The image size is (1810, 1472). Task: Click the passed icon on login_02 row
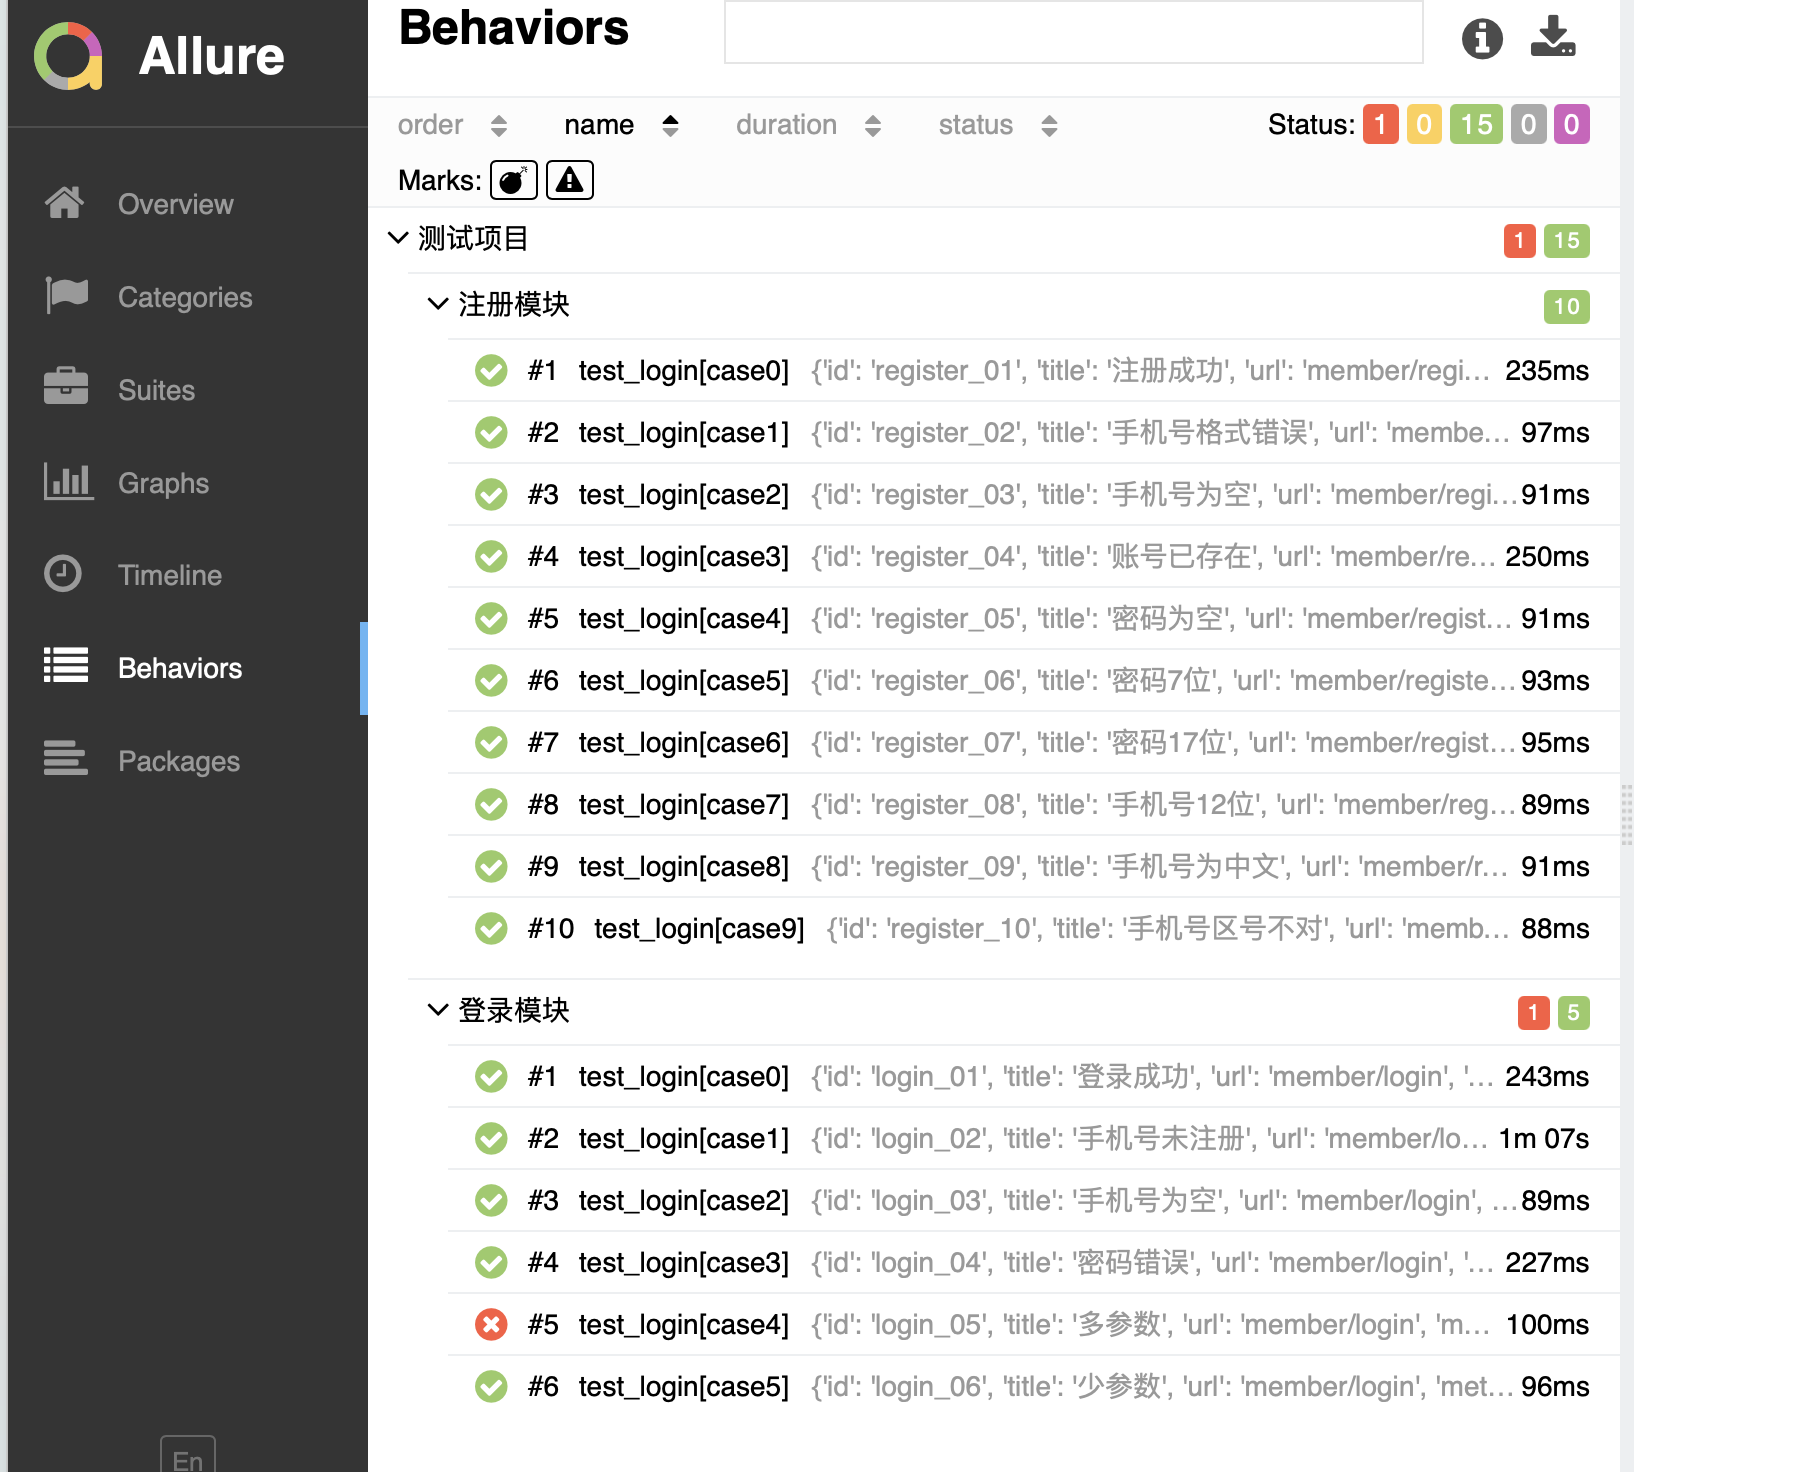pos(491,1138)
